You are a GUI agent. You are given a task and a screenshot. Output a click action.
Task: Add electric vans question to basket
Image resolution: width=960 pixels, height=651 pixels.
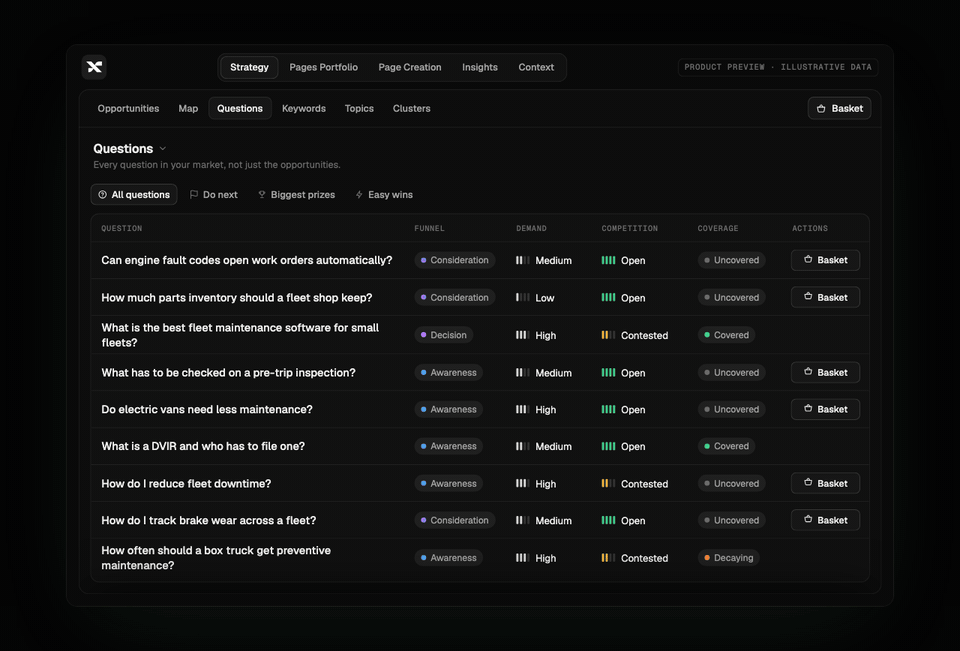coord(825,409)
